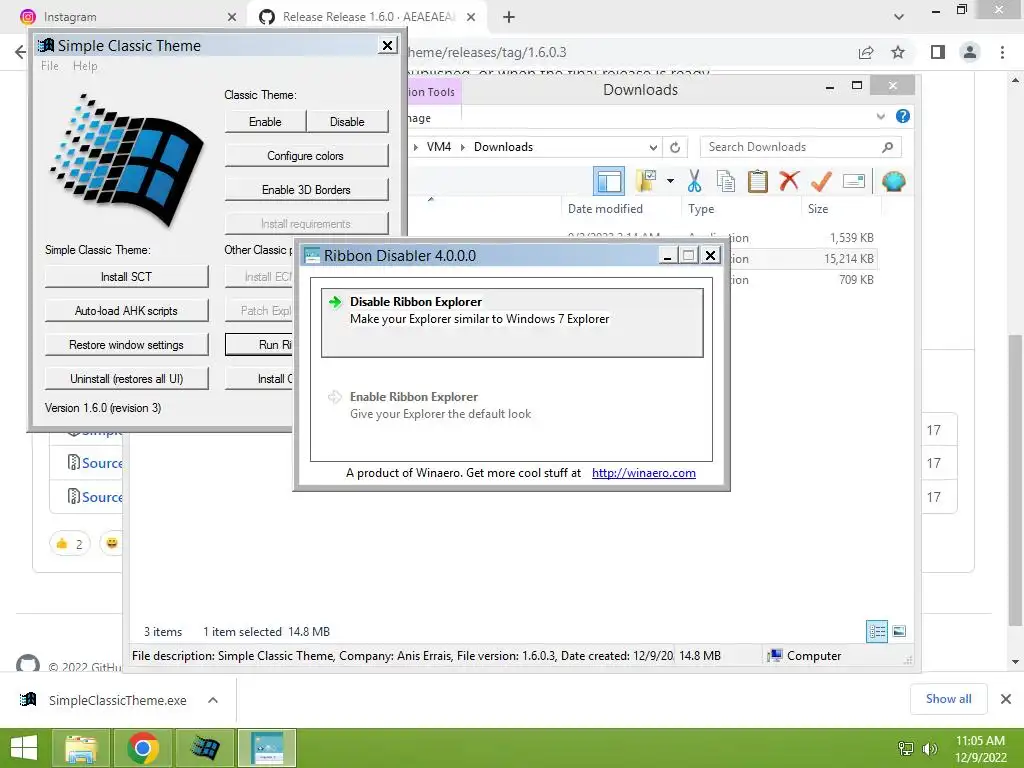Image resolution: width=1024 pixels, height=768 pixels.
Task: Click the Paste clipboard icon
Action: coord(758,181)
